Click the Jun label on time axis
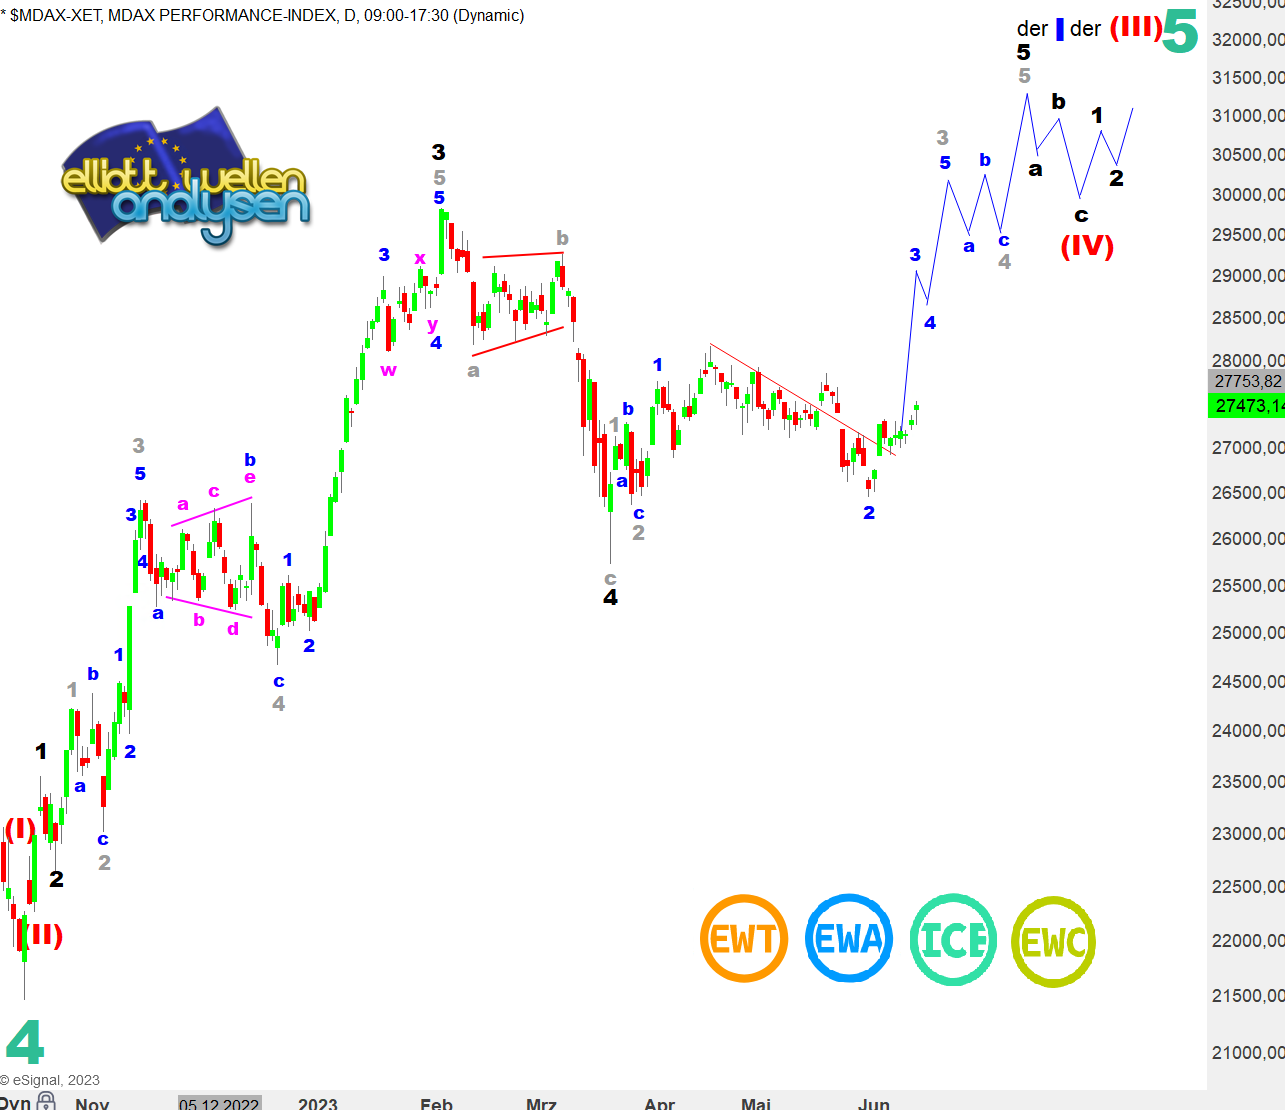The width and height of the screenshot is (1285, 1110). coord(873,1104)
